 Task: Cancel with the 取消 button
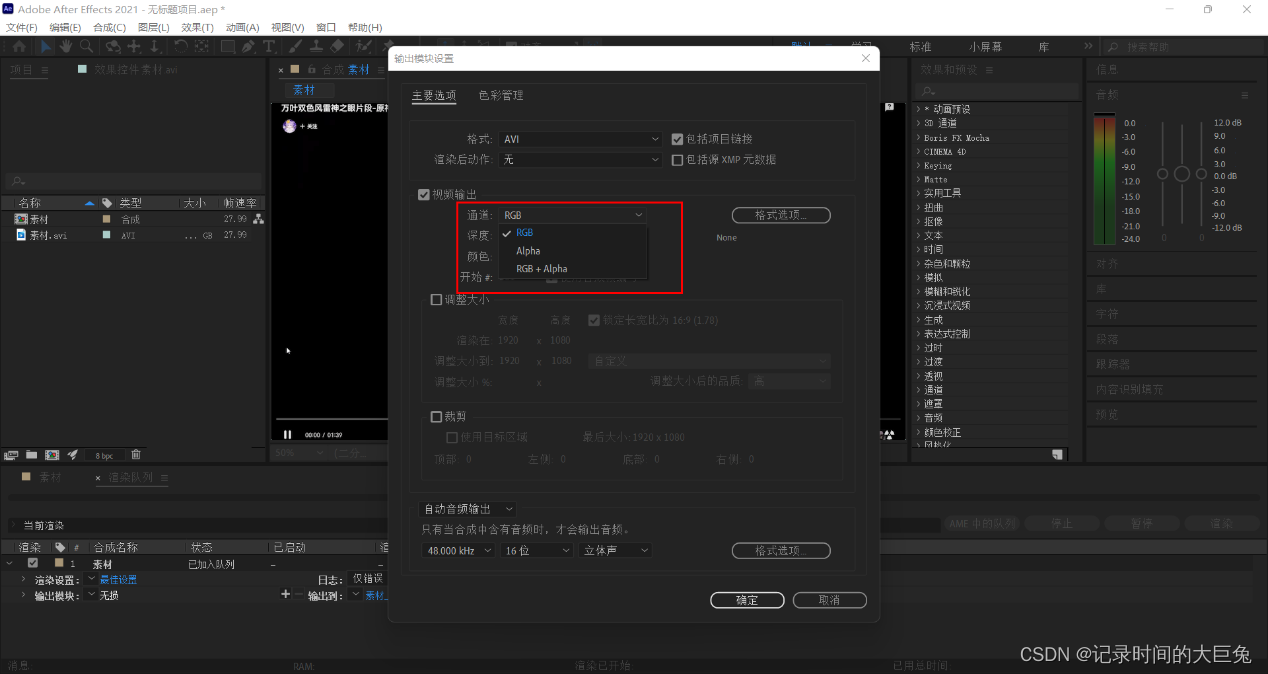point(829,600)
